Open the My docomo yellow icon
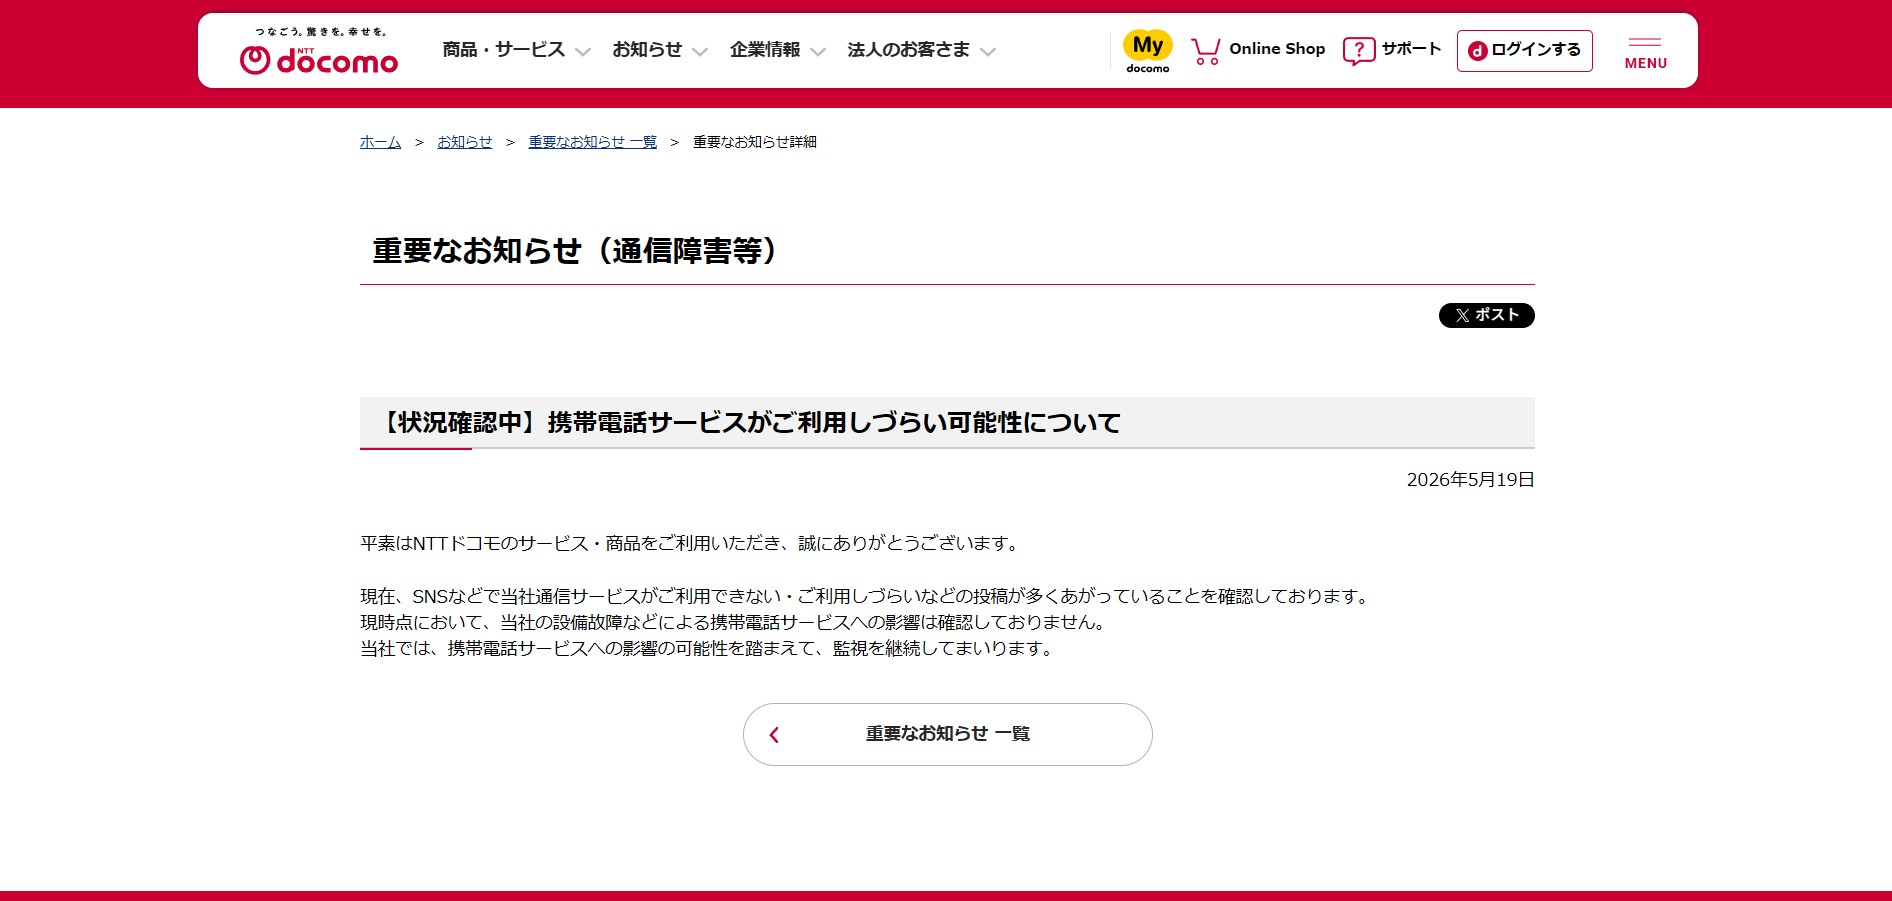 [x=1147, y=51]
